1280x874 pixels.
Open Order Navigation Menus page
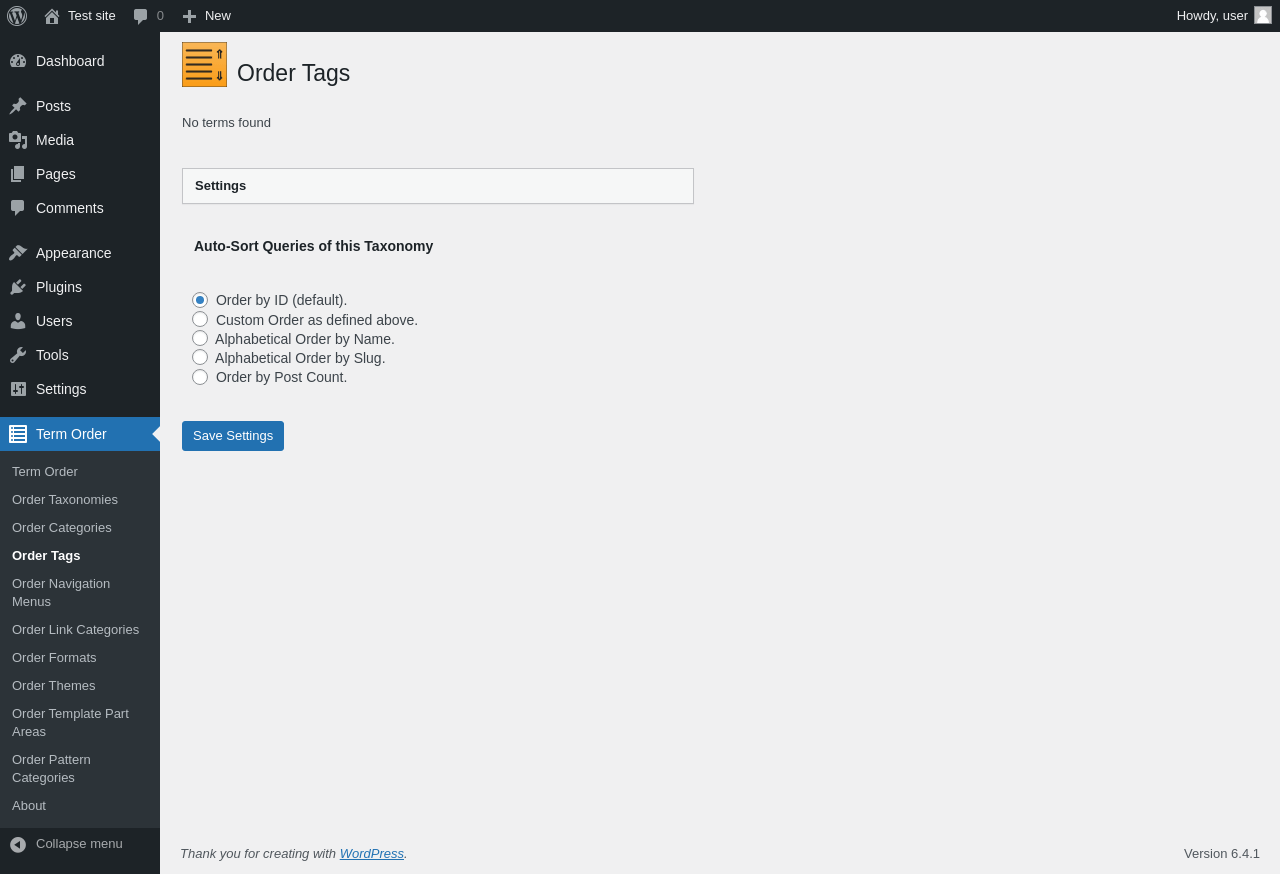(61, 593)
